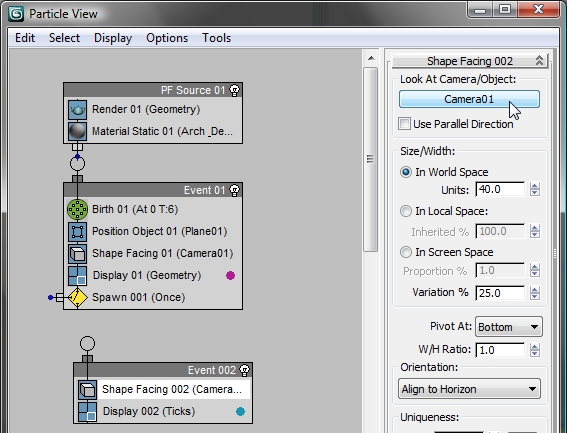Image resolution: width=567 pixels, height=433 pixels.
Task: Enable Use Parallel Direction checkbox
Action: click(x=404, y=124)
